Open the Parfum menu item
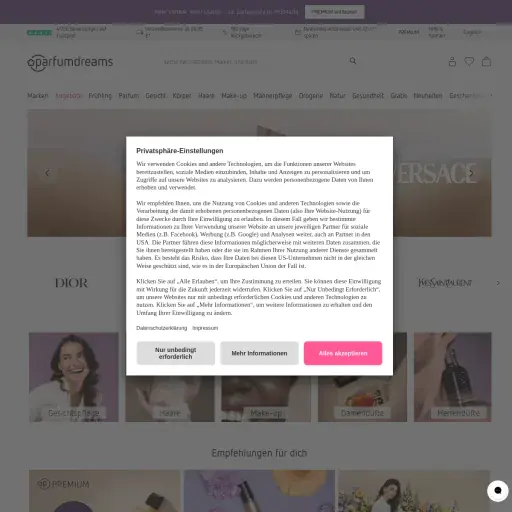 [129, 96]
